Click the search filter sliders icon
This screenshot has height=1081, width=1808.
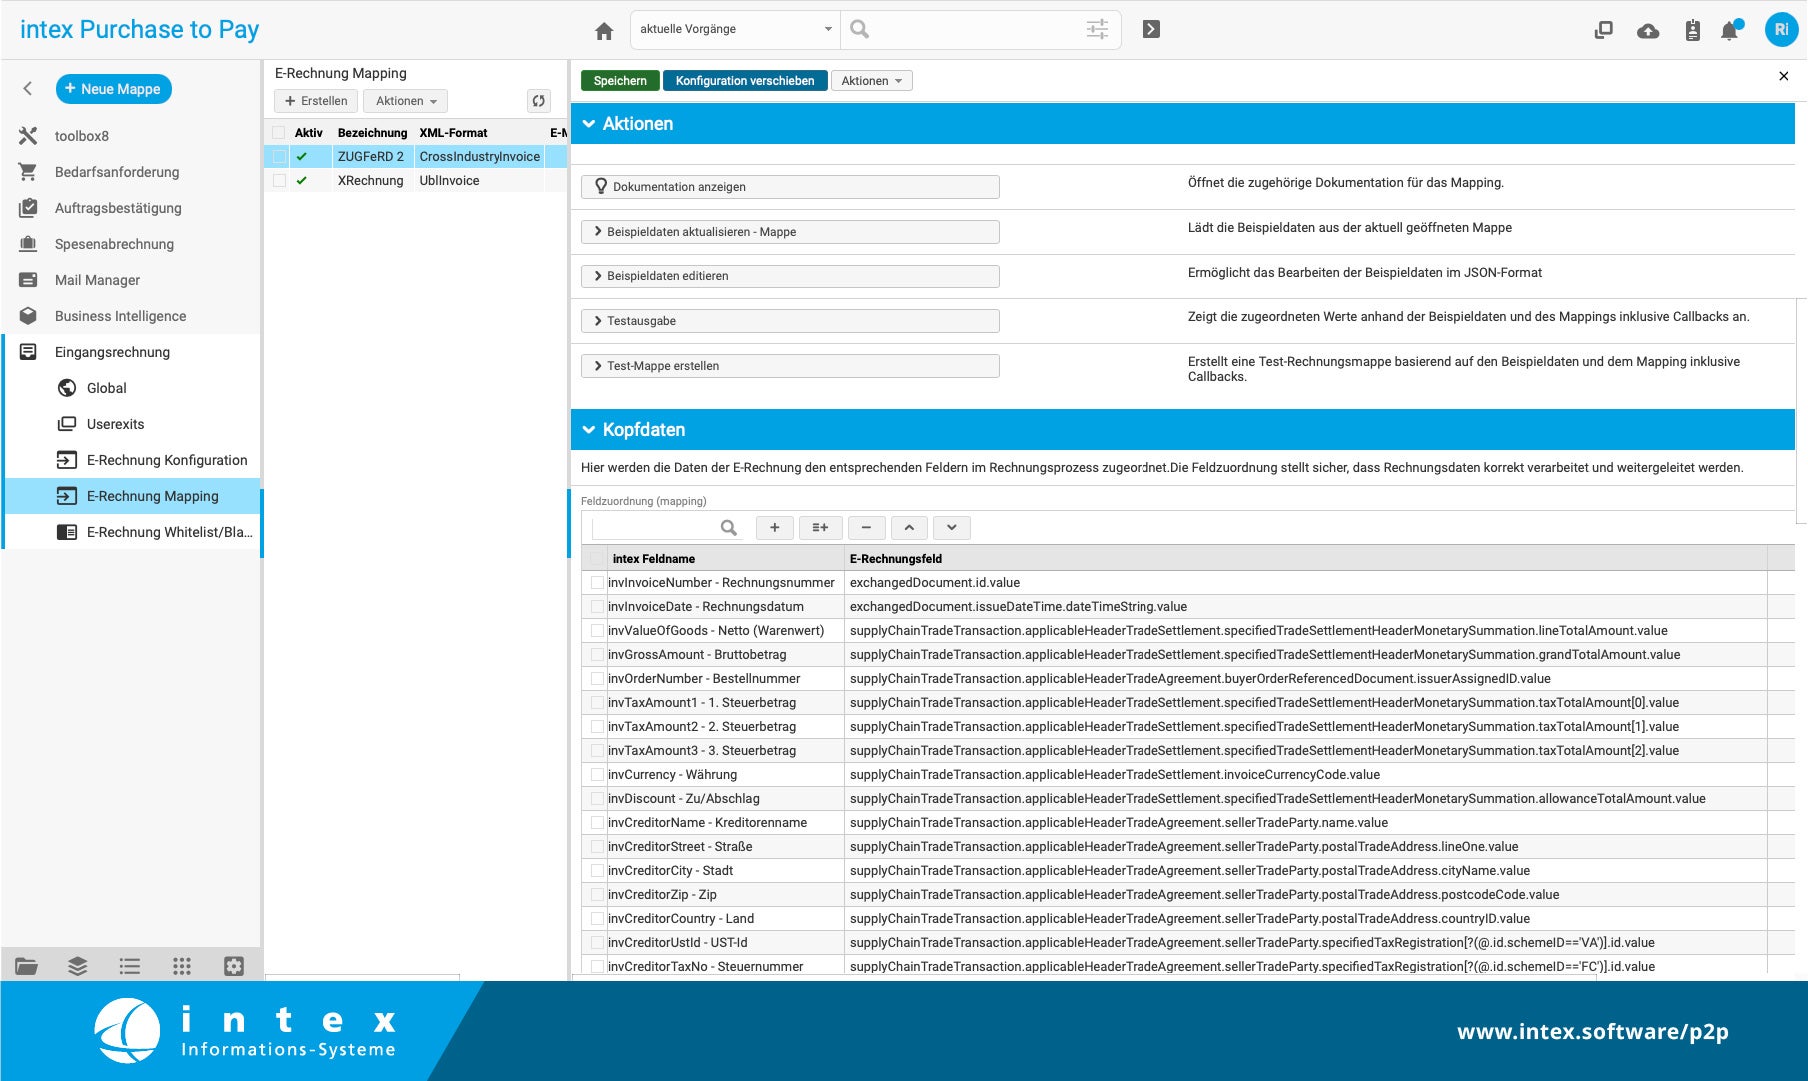click(x=1097, y=30)
